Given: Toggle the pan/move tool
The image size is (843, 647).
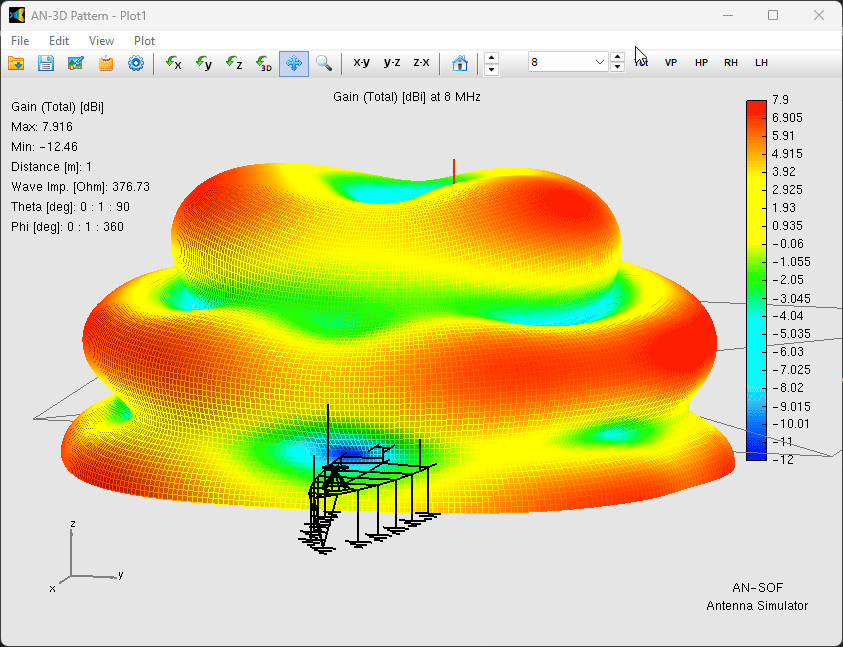Looking at the screenshot, I should (x=294, y=63).
